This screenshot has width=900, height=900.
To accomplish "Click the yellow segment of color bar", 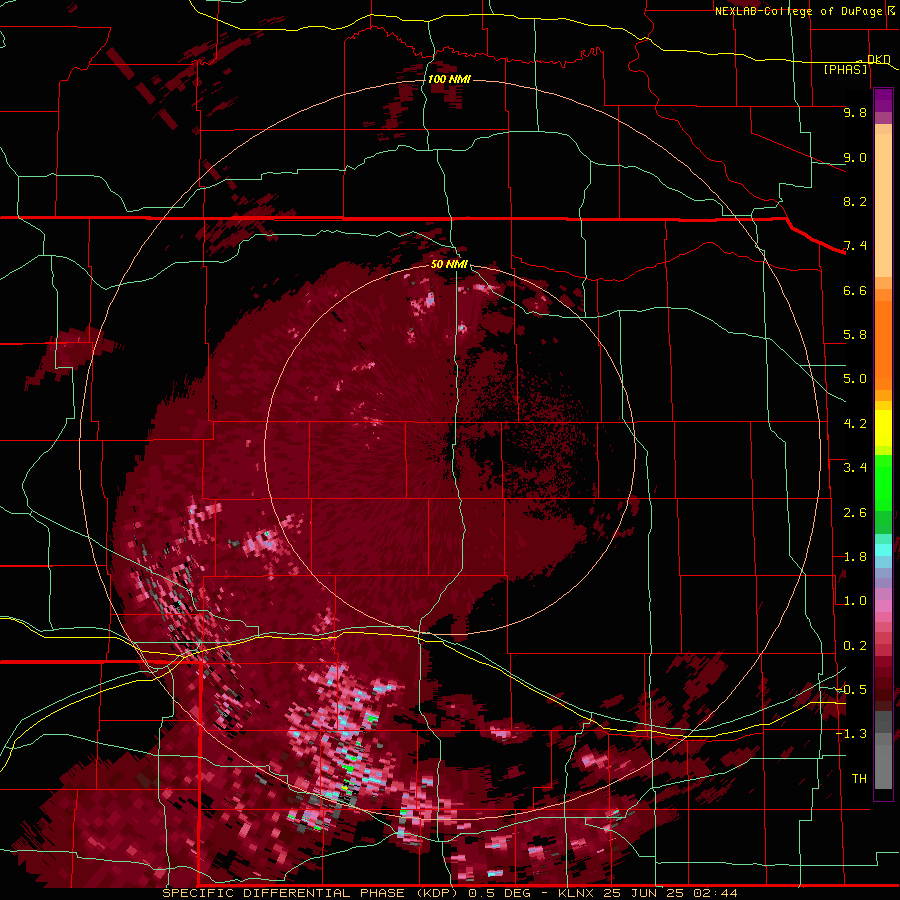I will (x=883, y=428).
